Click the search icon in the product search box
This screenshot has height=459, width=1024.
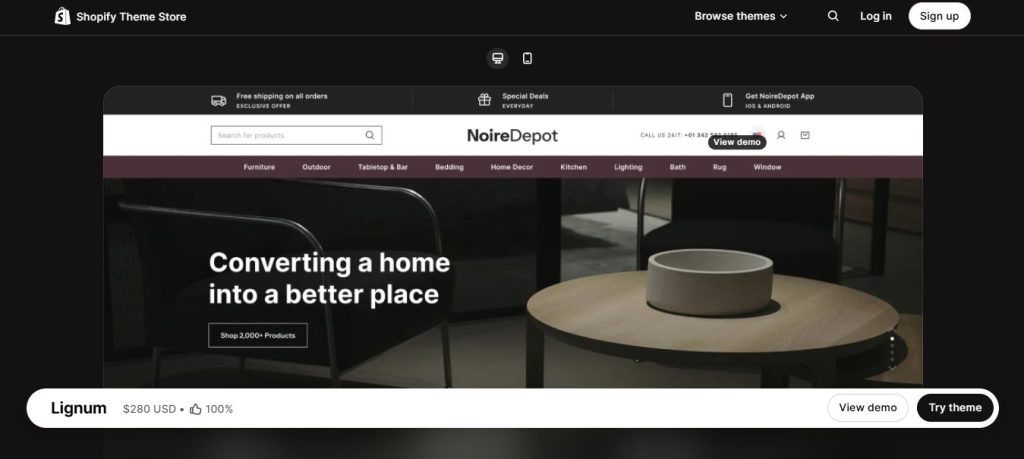pos(370,135)
